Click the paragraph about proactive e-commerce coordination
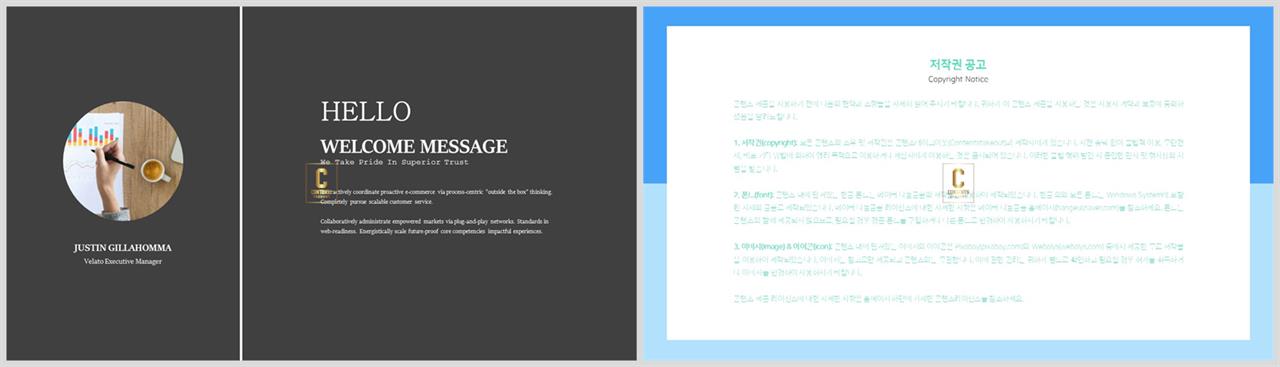Viewport: 1280px width, 367px height. (x=436, y=196)
